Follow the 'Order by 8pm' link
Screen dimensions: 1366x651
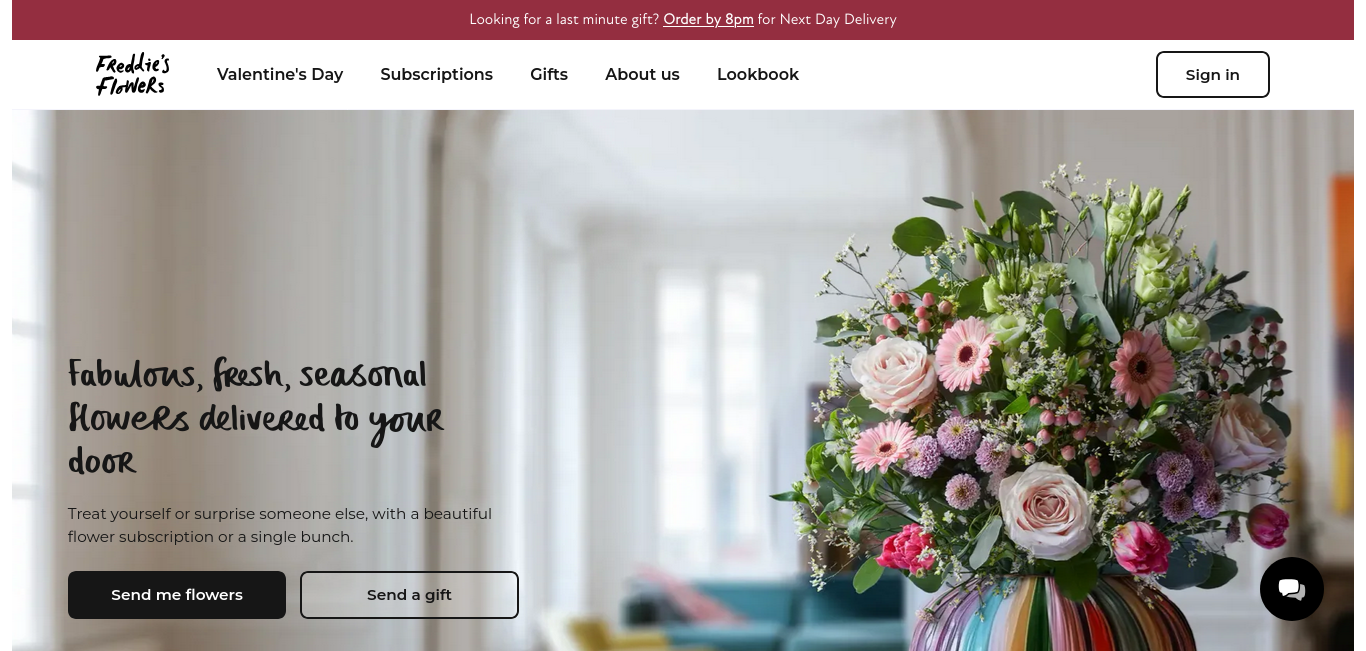pos(708,19)
